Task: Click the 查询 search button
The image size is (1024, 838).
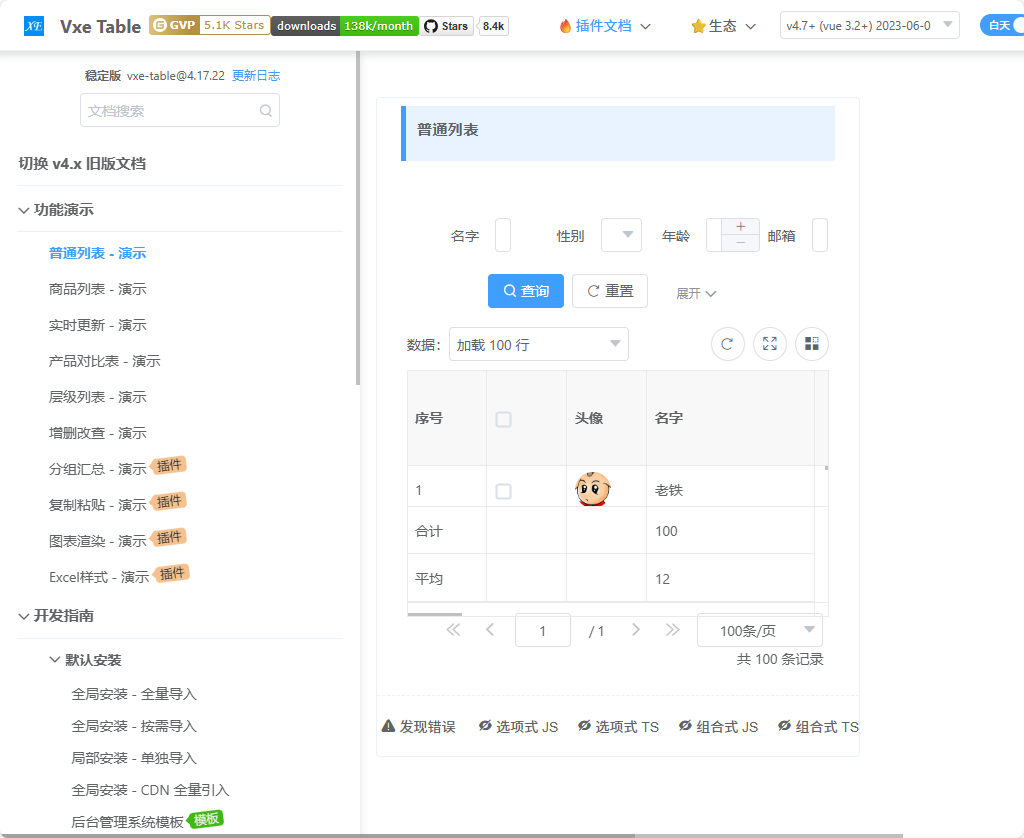Action: [526, 291]
